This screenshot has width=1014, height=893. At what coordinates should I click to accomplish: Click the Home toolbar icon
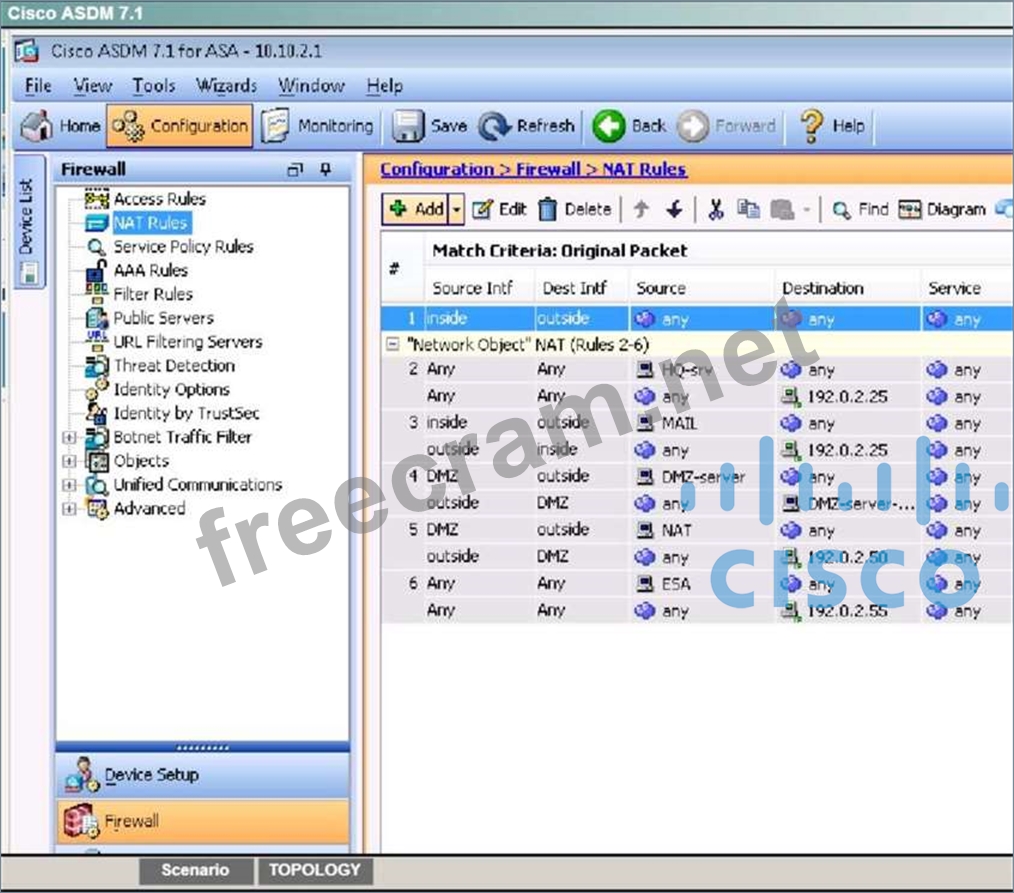click(38, 126)
